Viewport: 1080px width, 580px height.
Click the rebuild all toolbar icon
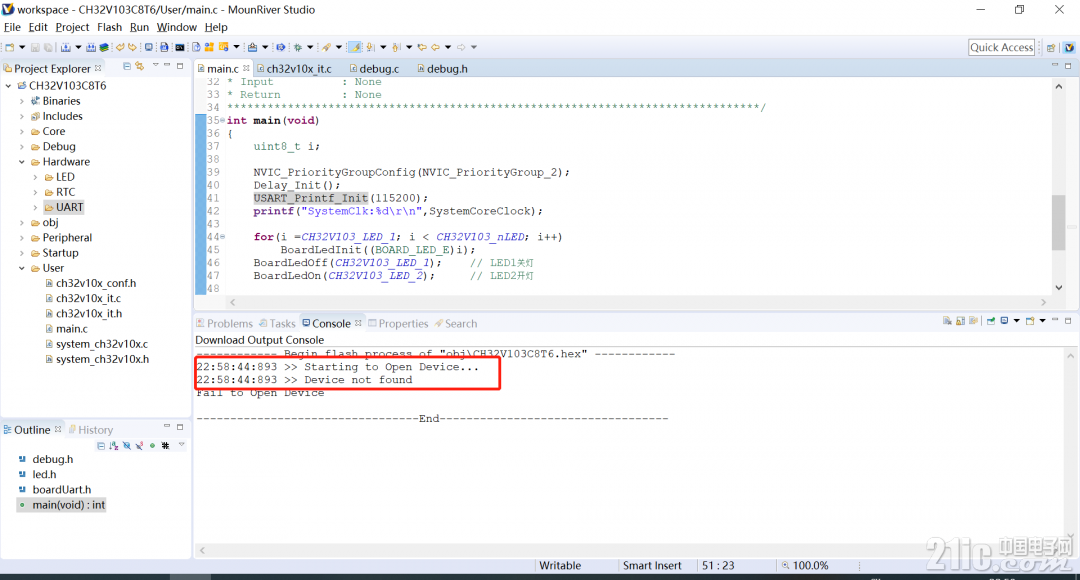pyautogui.click(x=90, y=48)
